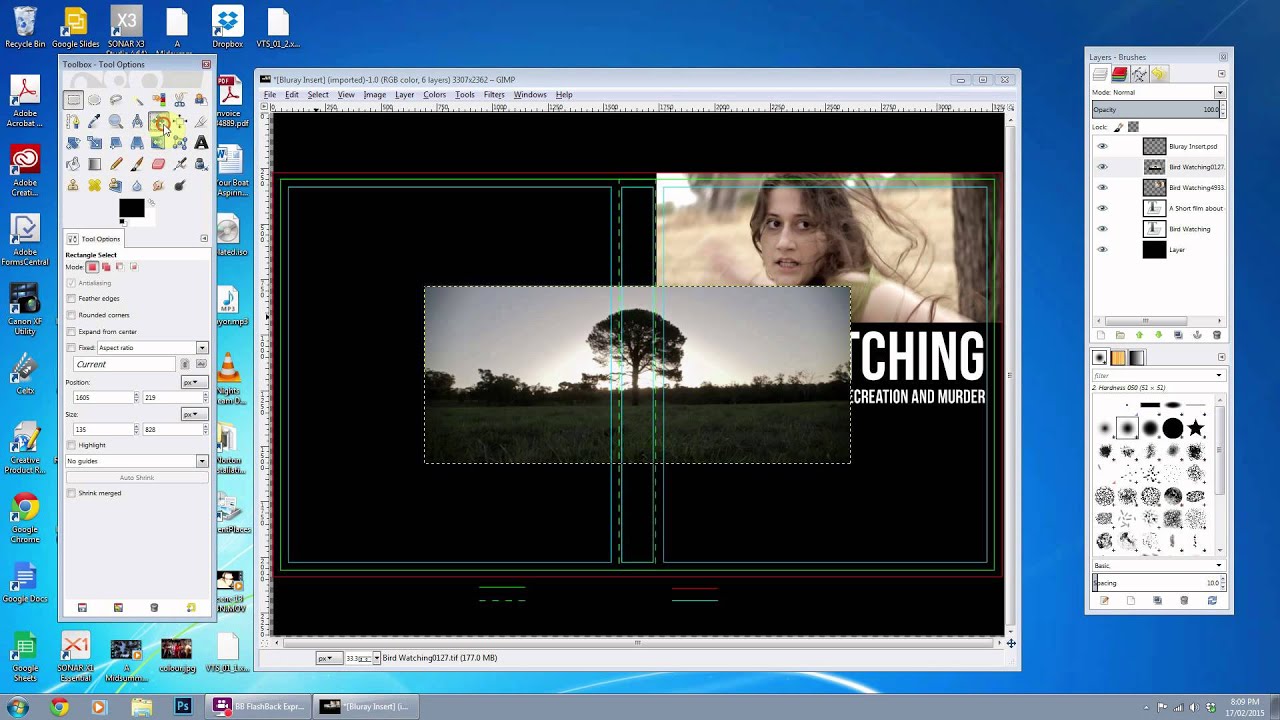Click the Position X field showing 1605

point(104,398)
